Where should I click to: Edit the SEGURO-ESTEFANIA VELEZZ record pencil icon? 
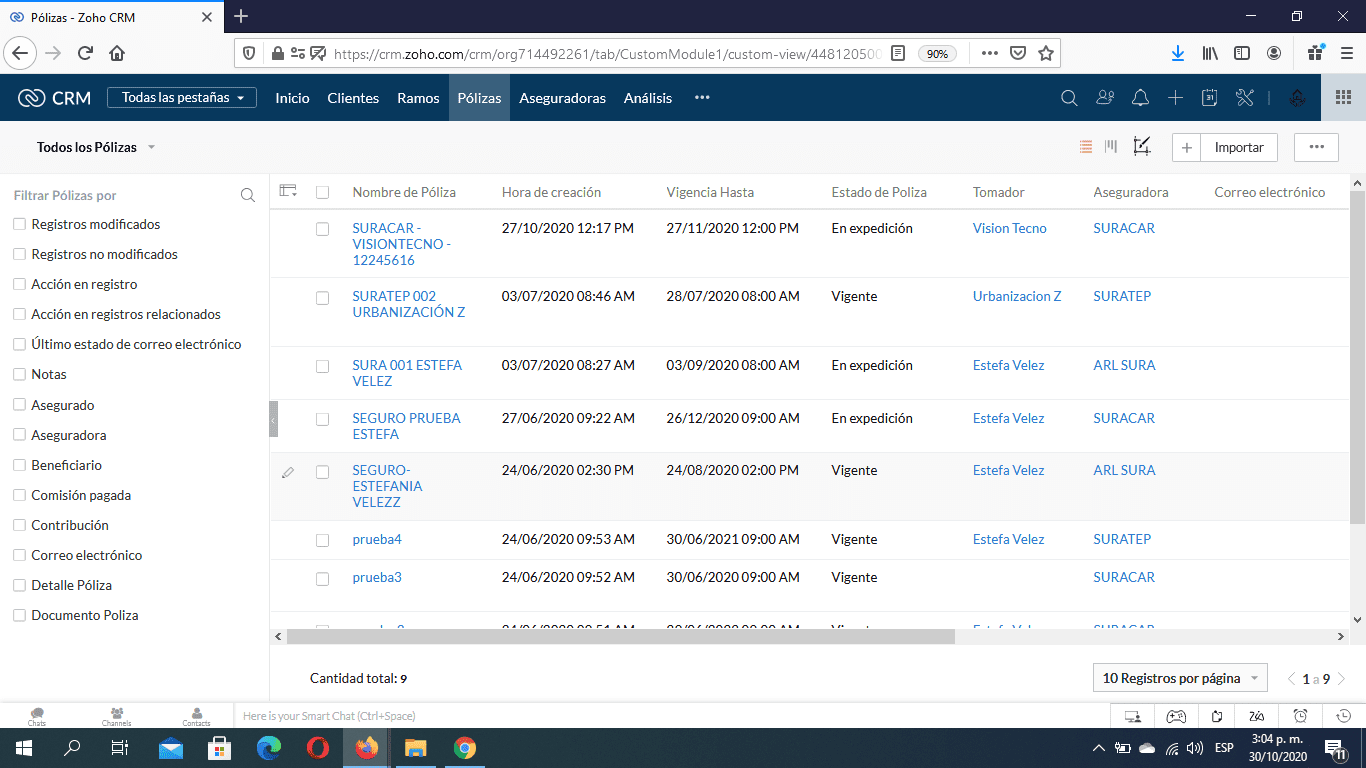(x=288, y=472)
